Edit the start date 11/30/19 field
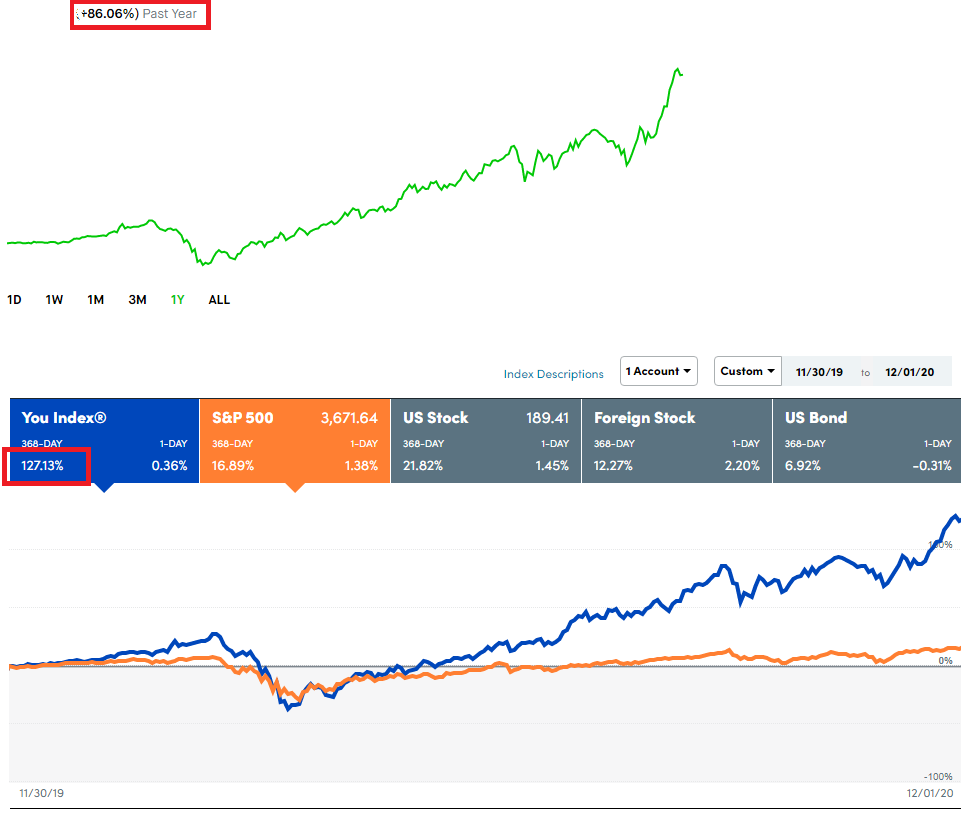 (819, 372)
